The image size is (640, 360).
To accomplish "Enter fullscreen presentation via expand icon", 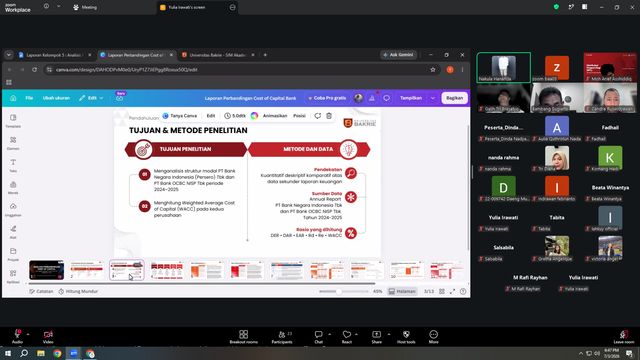I will click(452, 291).
